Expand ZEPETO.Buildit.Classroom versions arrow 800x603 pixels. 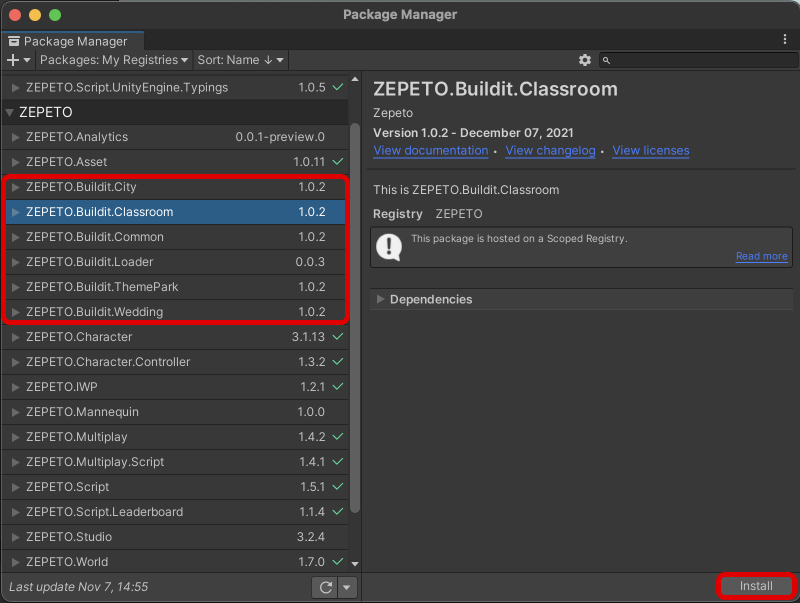coord(15,212)
